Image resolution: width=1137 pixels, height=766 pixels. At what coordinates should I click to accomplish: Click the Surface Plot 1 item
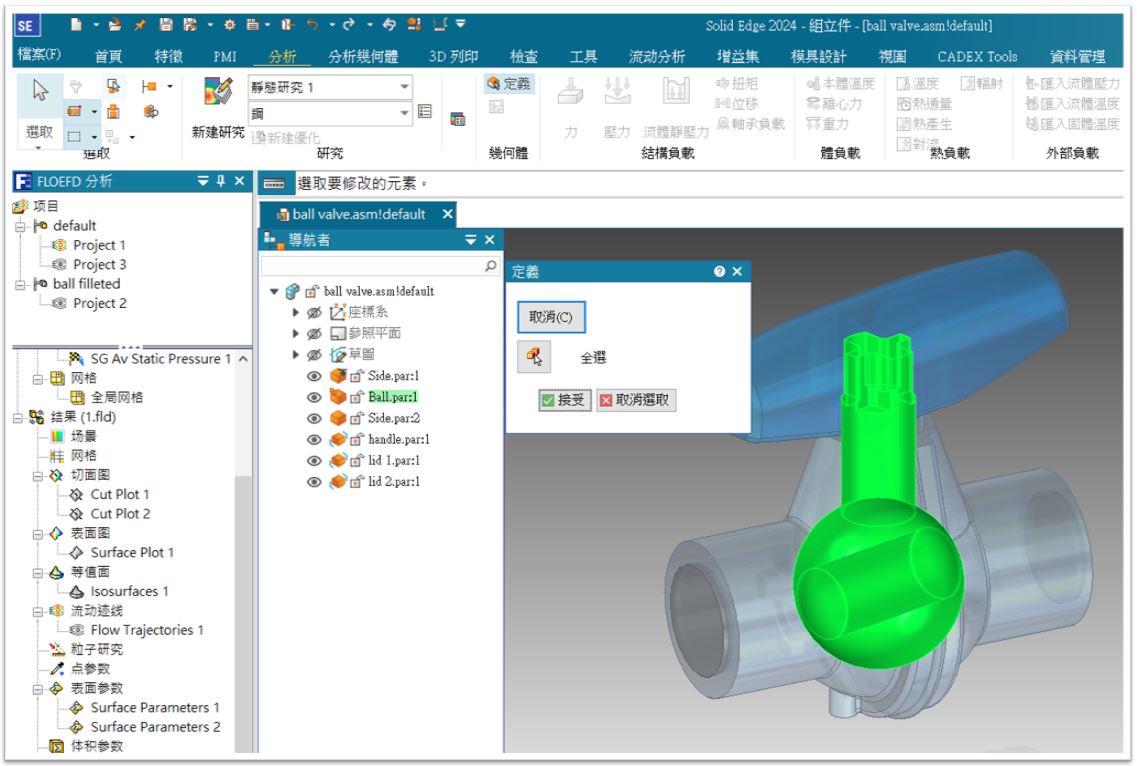[132, 552]
